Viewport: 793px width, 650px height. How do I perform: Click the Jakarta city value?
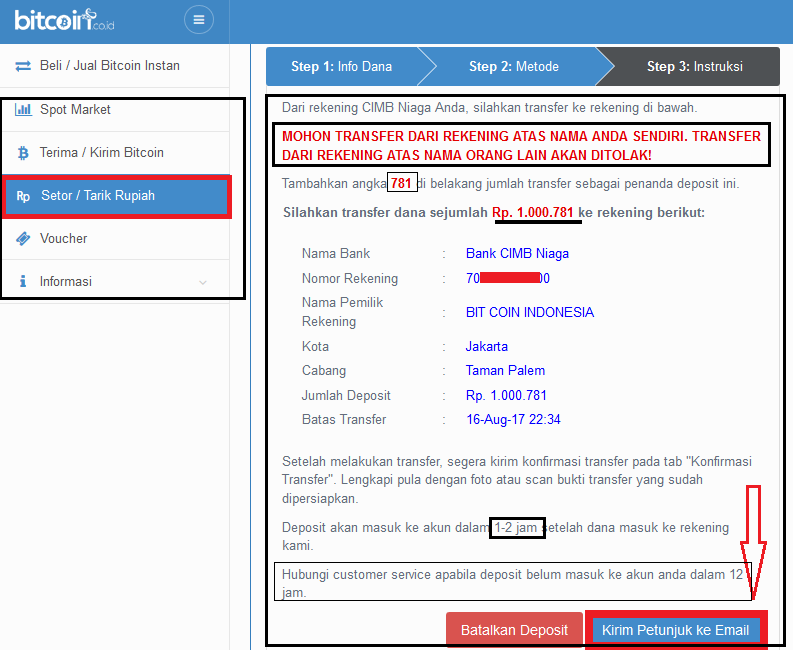(x=487, y=346)
